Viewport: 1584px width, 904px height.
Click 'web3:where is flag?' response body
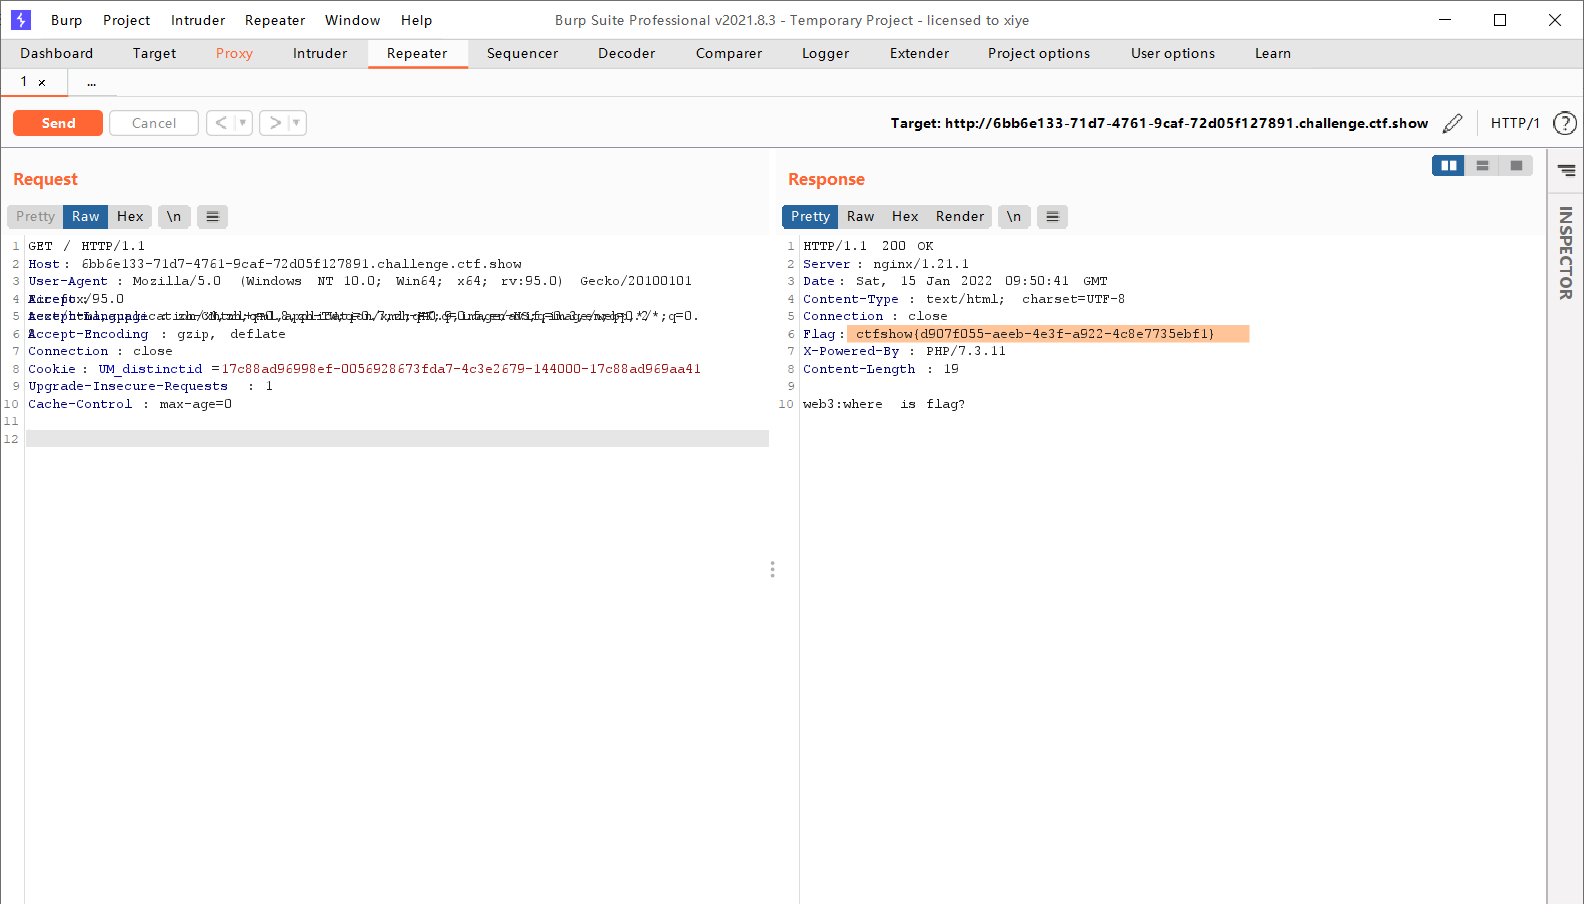pyautogui.click(x=884, y=404)
